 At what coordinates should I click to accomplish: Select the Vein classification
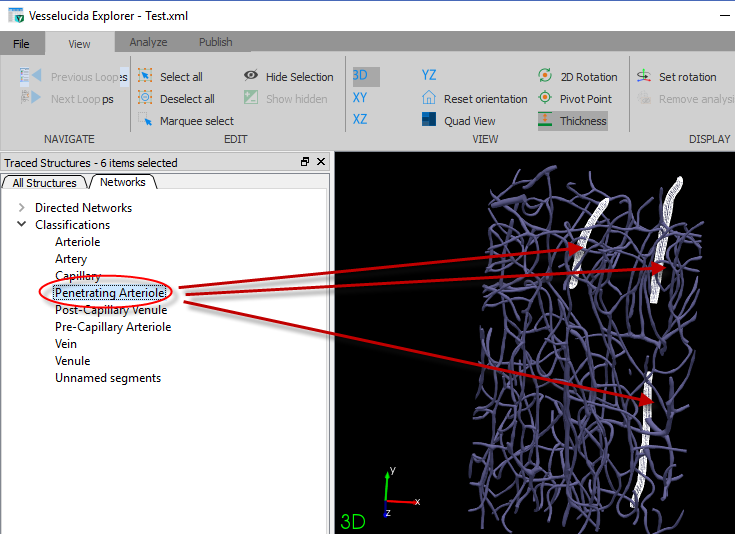point(66,344)
